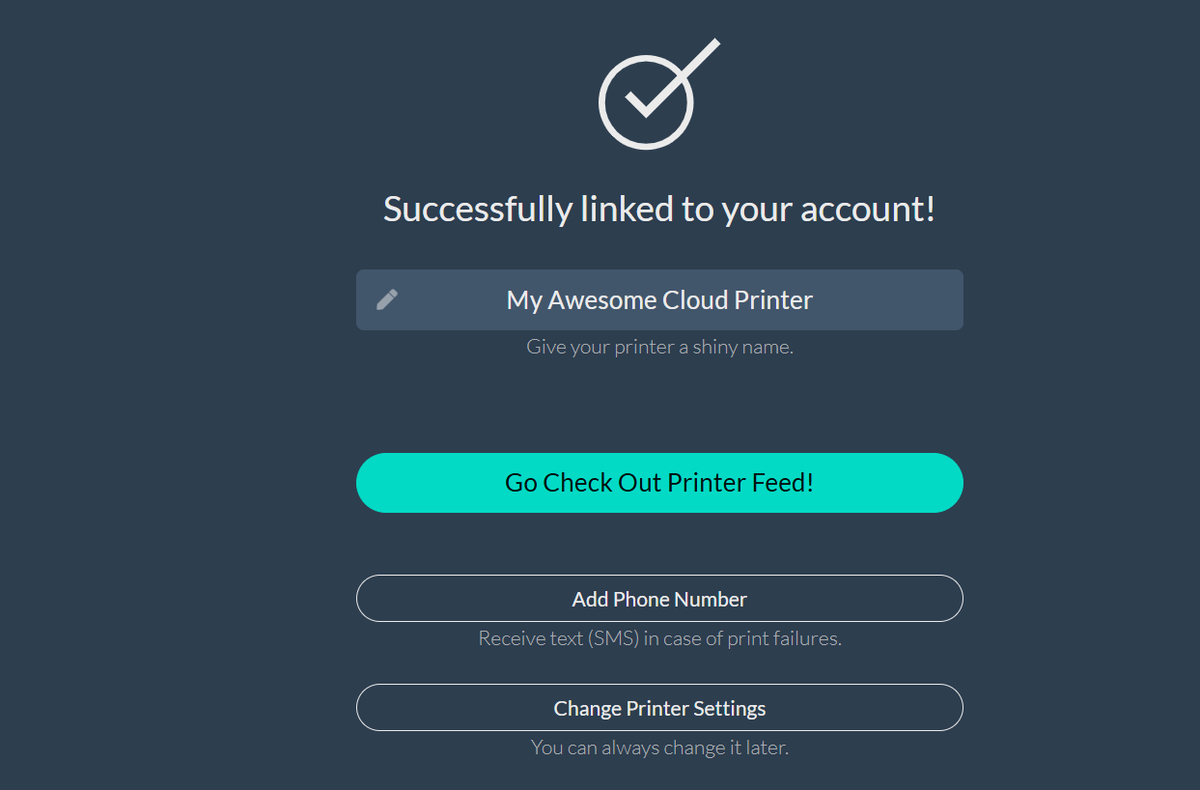This screenshot has width=1200, height=790.
Task: Click the pencil edit icon
Action: [387, 299]
